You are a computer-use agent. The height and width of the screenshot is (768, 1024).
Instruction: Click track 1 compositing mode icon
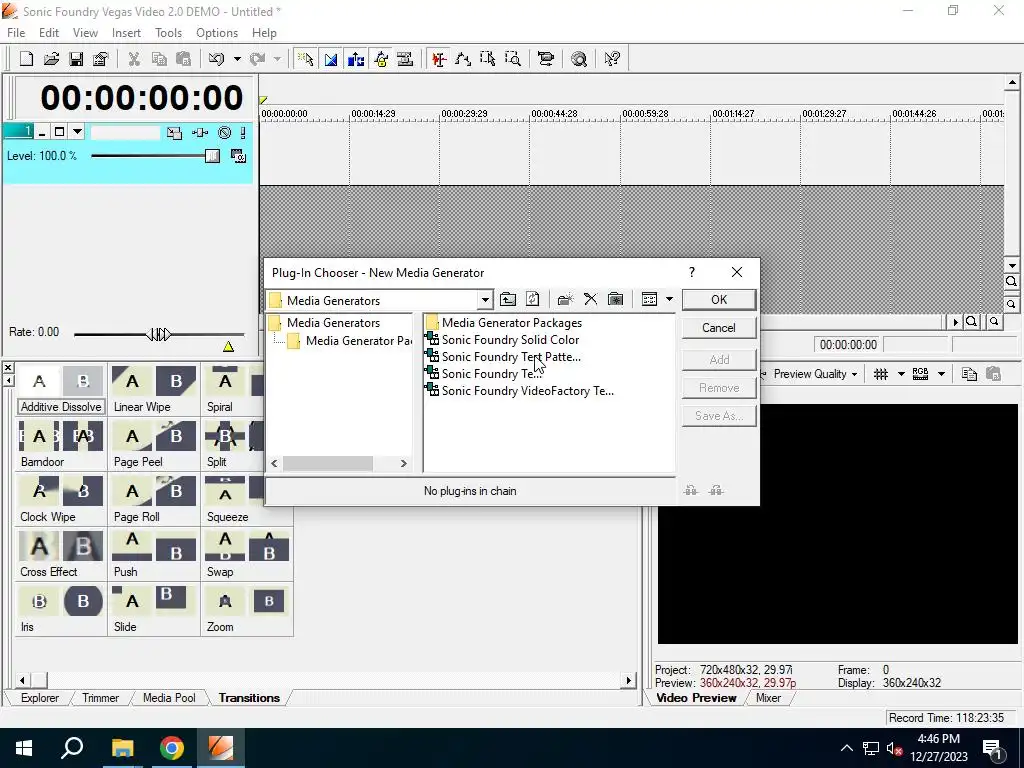pos(238,156)
